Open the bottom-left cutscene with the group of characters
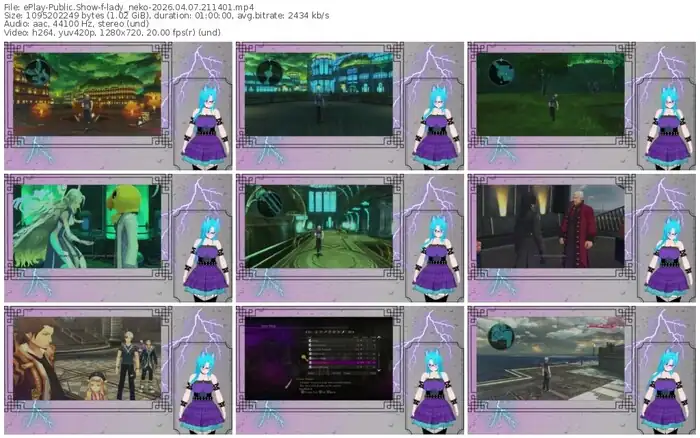Image resolution: width=700 pixels, height=438 pixels. [85, 358]
